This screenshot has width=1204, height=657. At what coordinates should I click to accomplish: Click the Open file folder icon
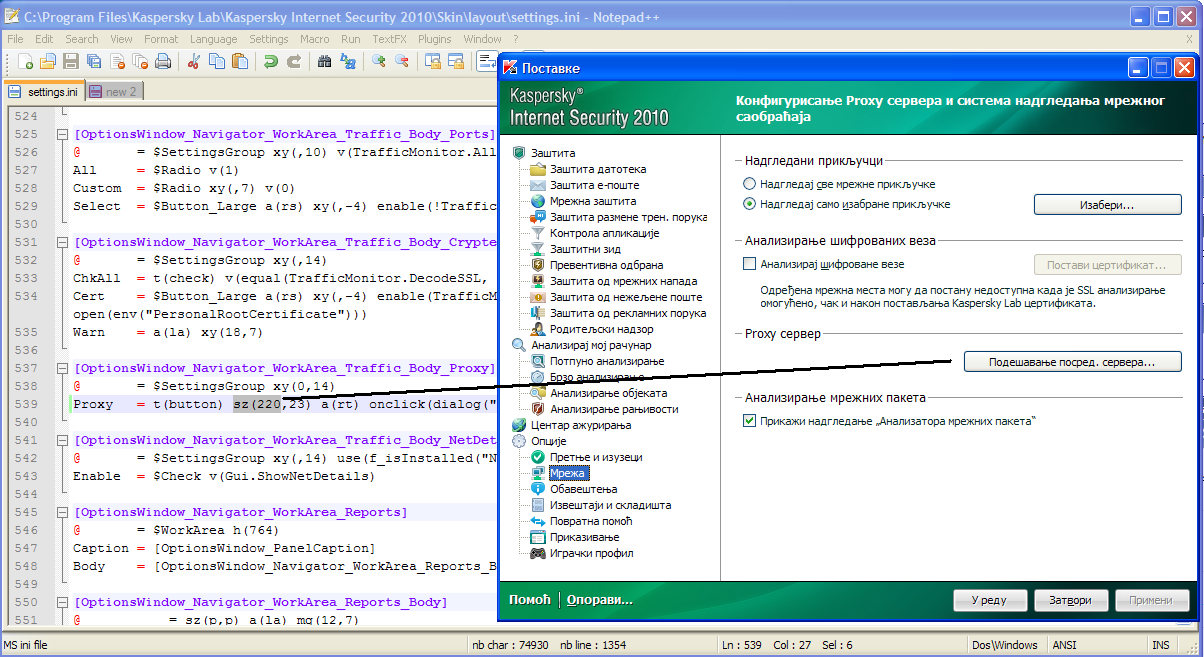[47, 62]
